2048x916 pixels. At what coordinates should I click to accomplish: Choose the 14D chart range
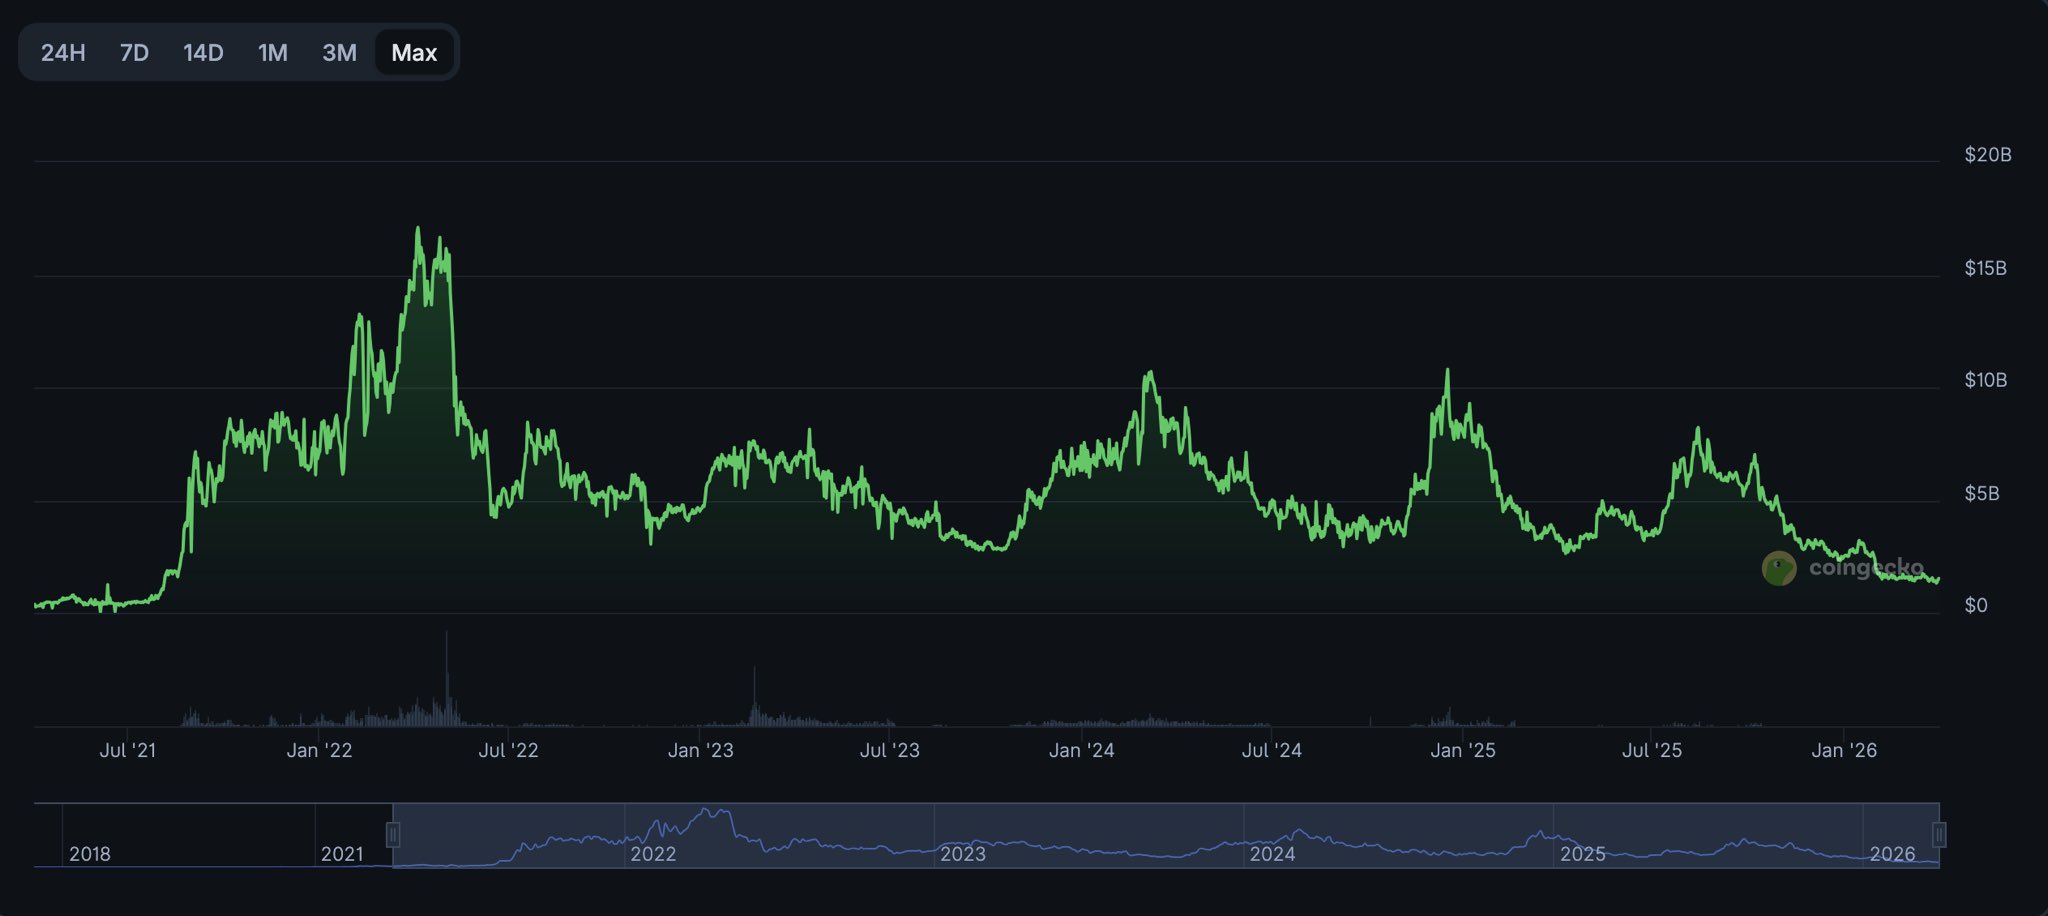click(x=203, y=53)
